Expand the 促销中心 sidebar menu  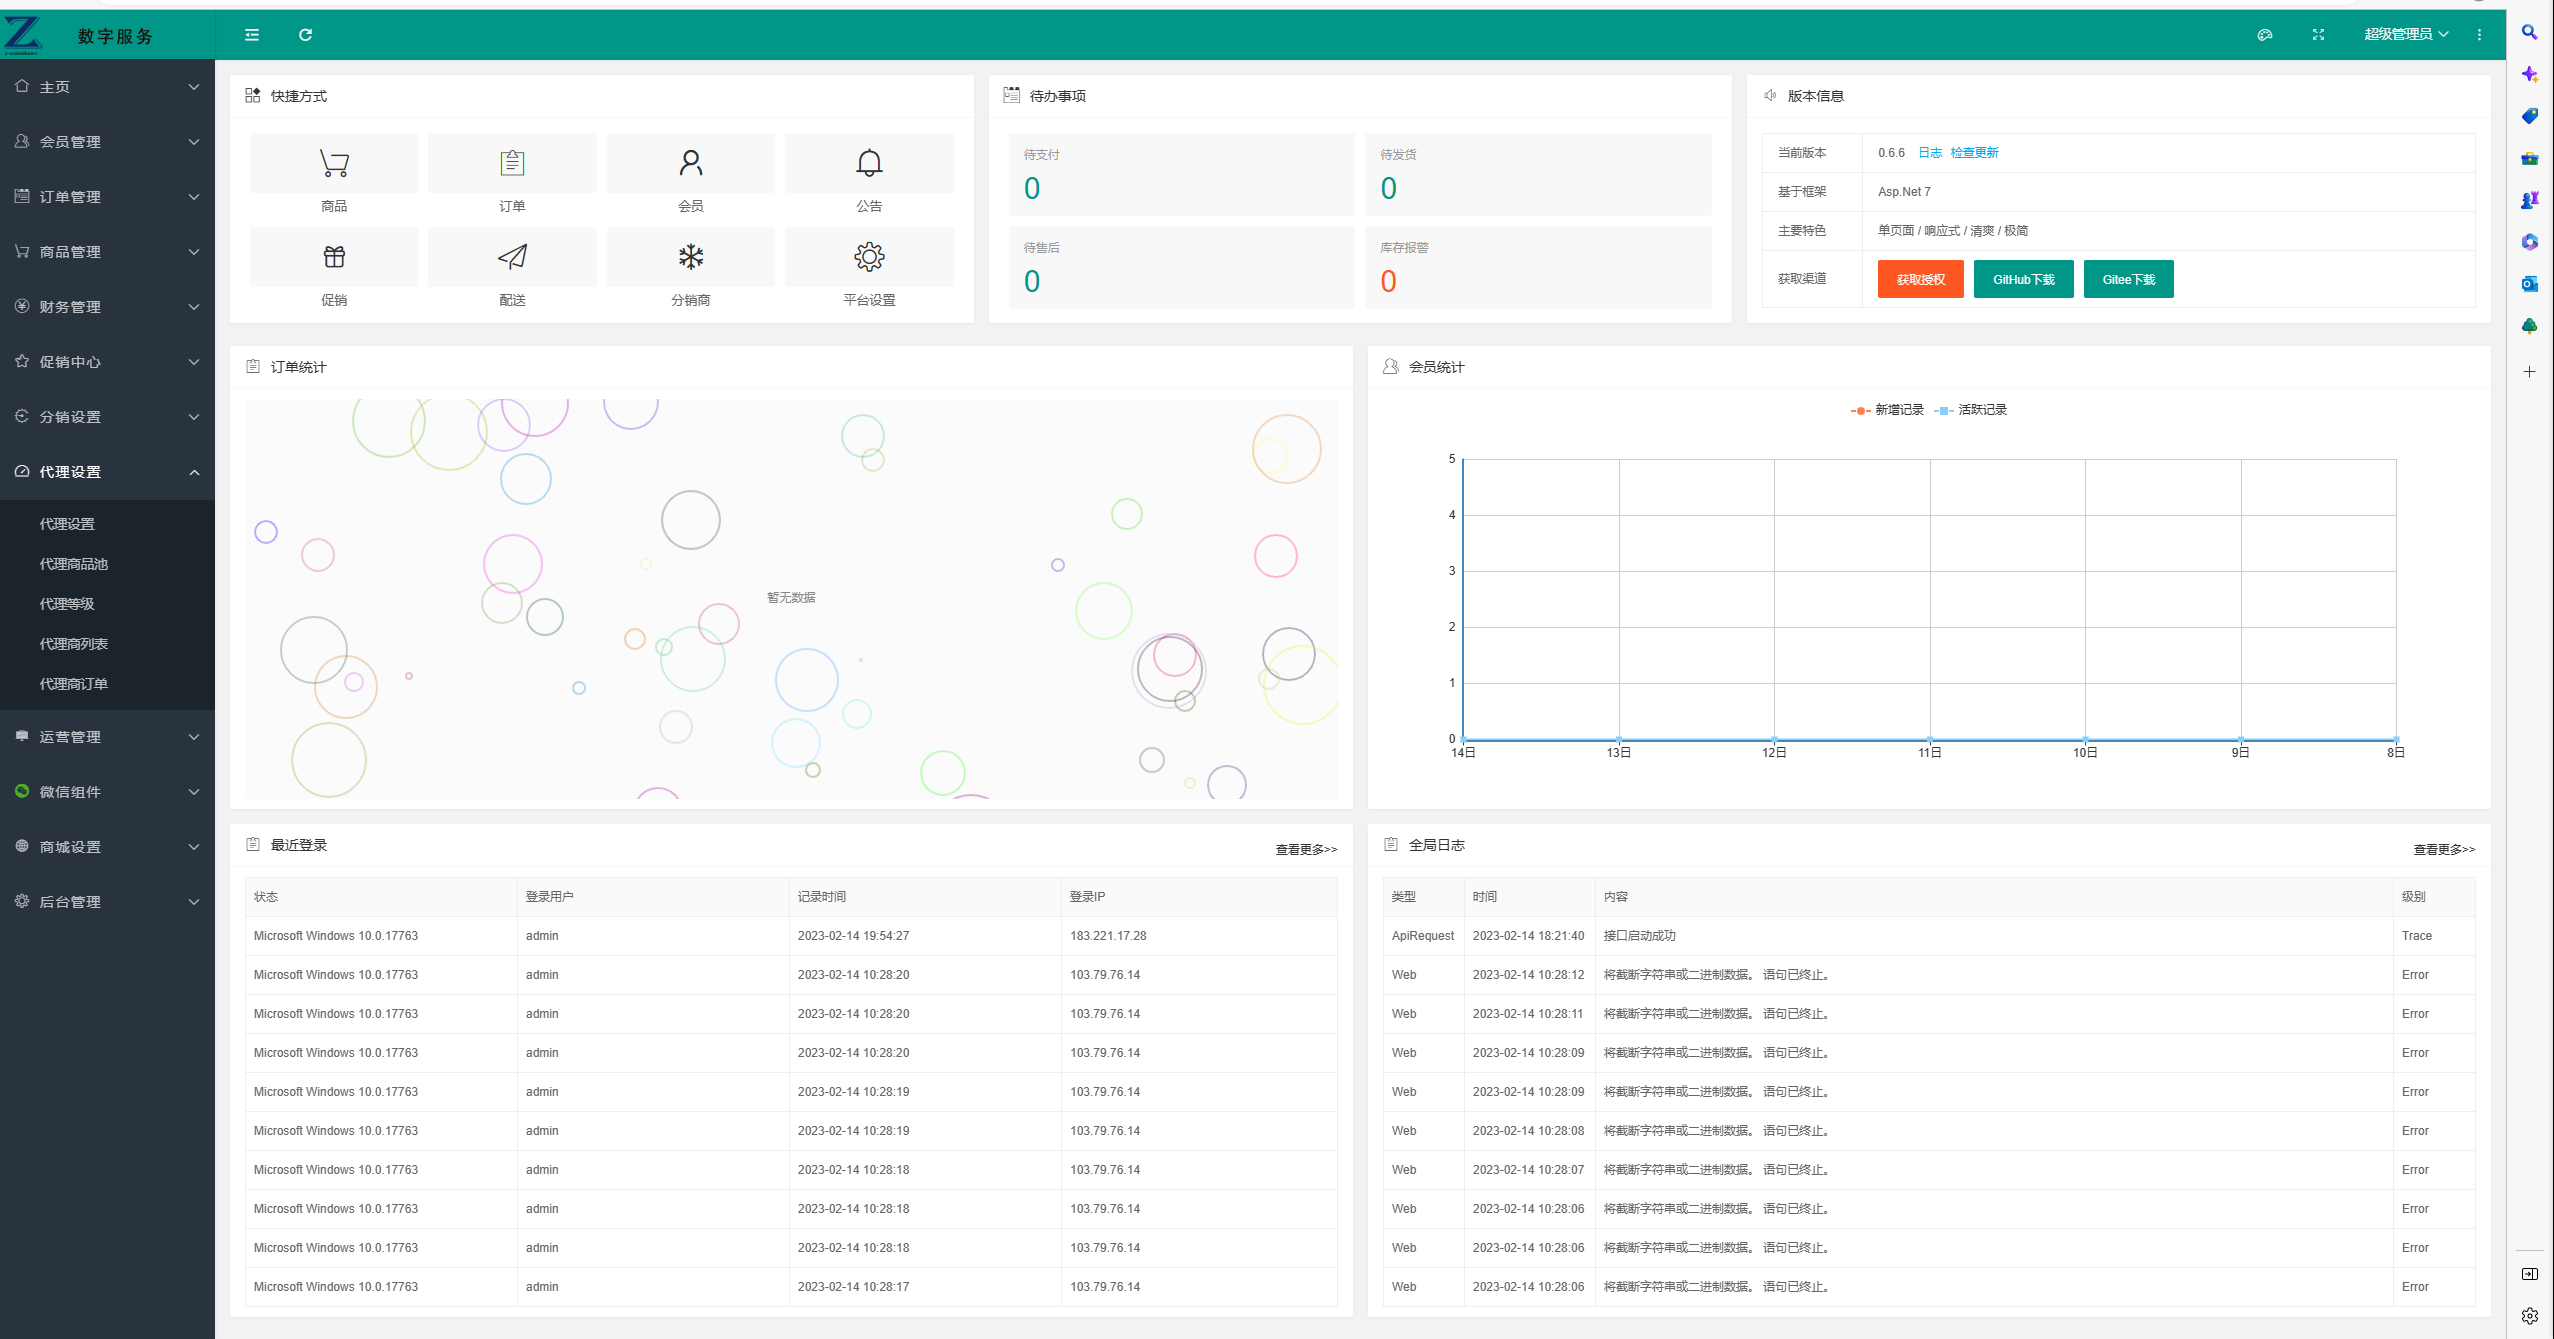pyautogui.click(x=107, y=362)
